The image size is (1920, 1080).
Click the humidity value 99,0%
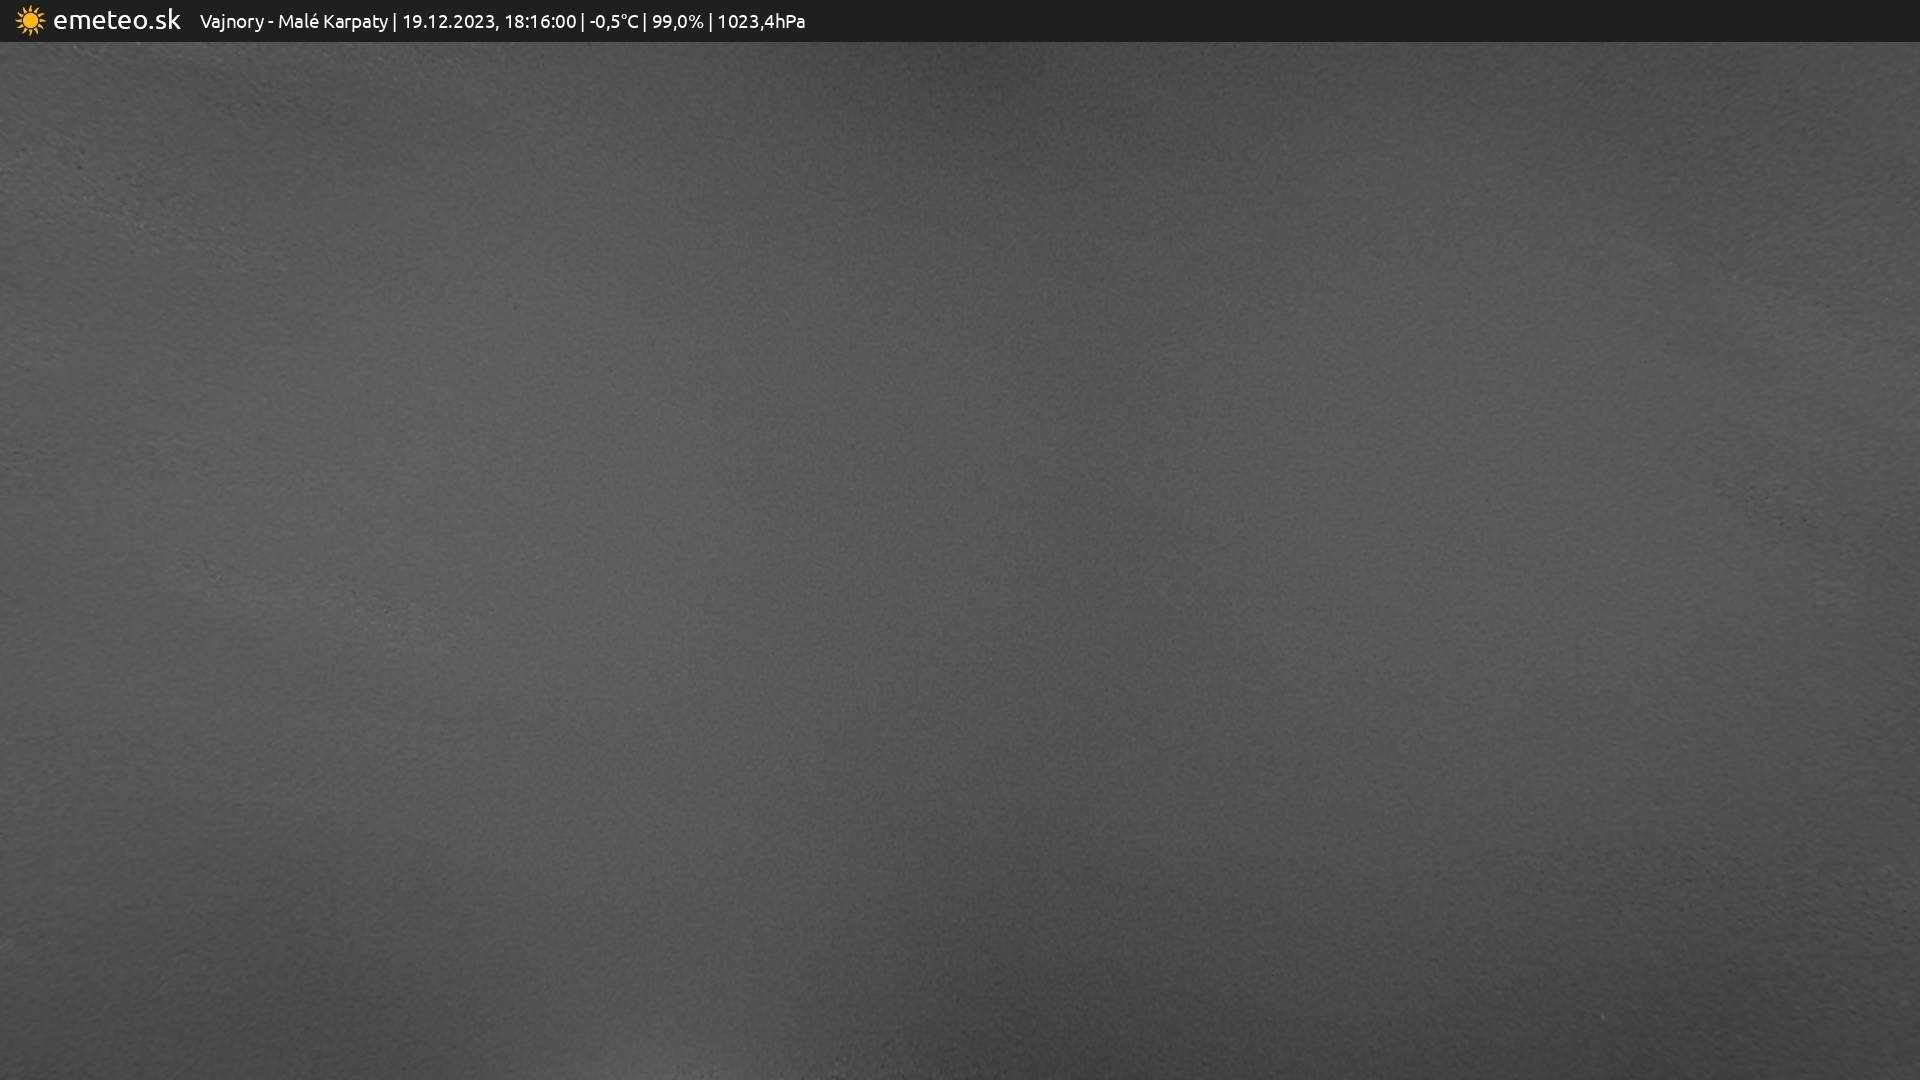click(677, 21)
